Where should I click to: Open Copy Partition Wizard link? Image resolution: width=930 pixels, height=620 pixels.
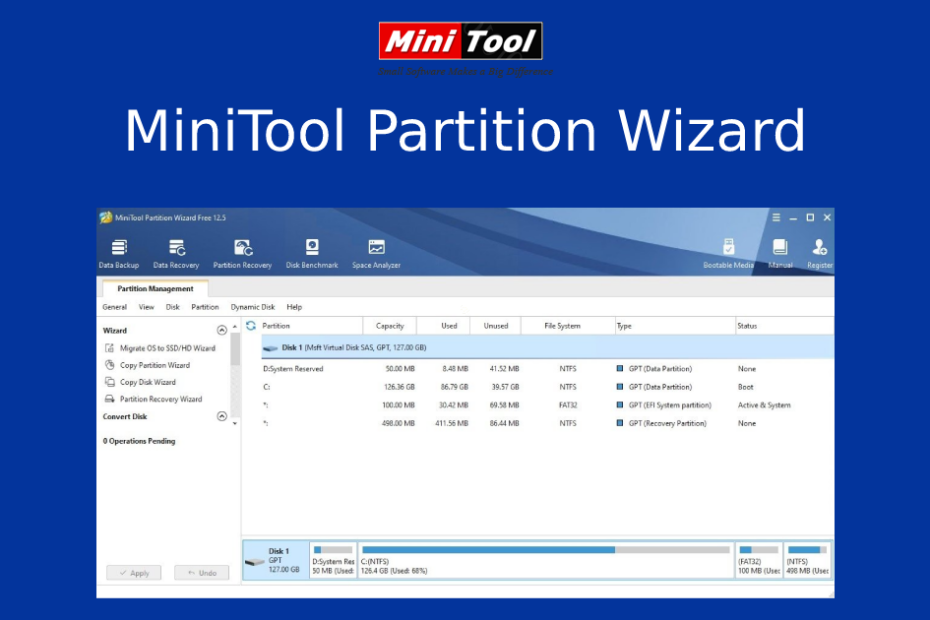pyautogui.click(x=155, y=365)
